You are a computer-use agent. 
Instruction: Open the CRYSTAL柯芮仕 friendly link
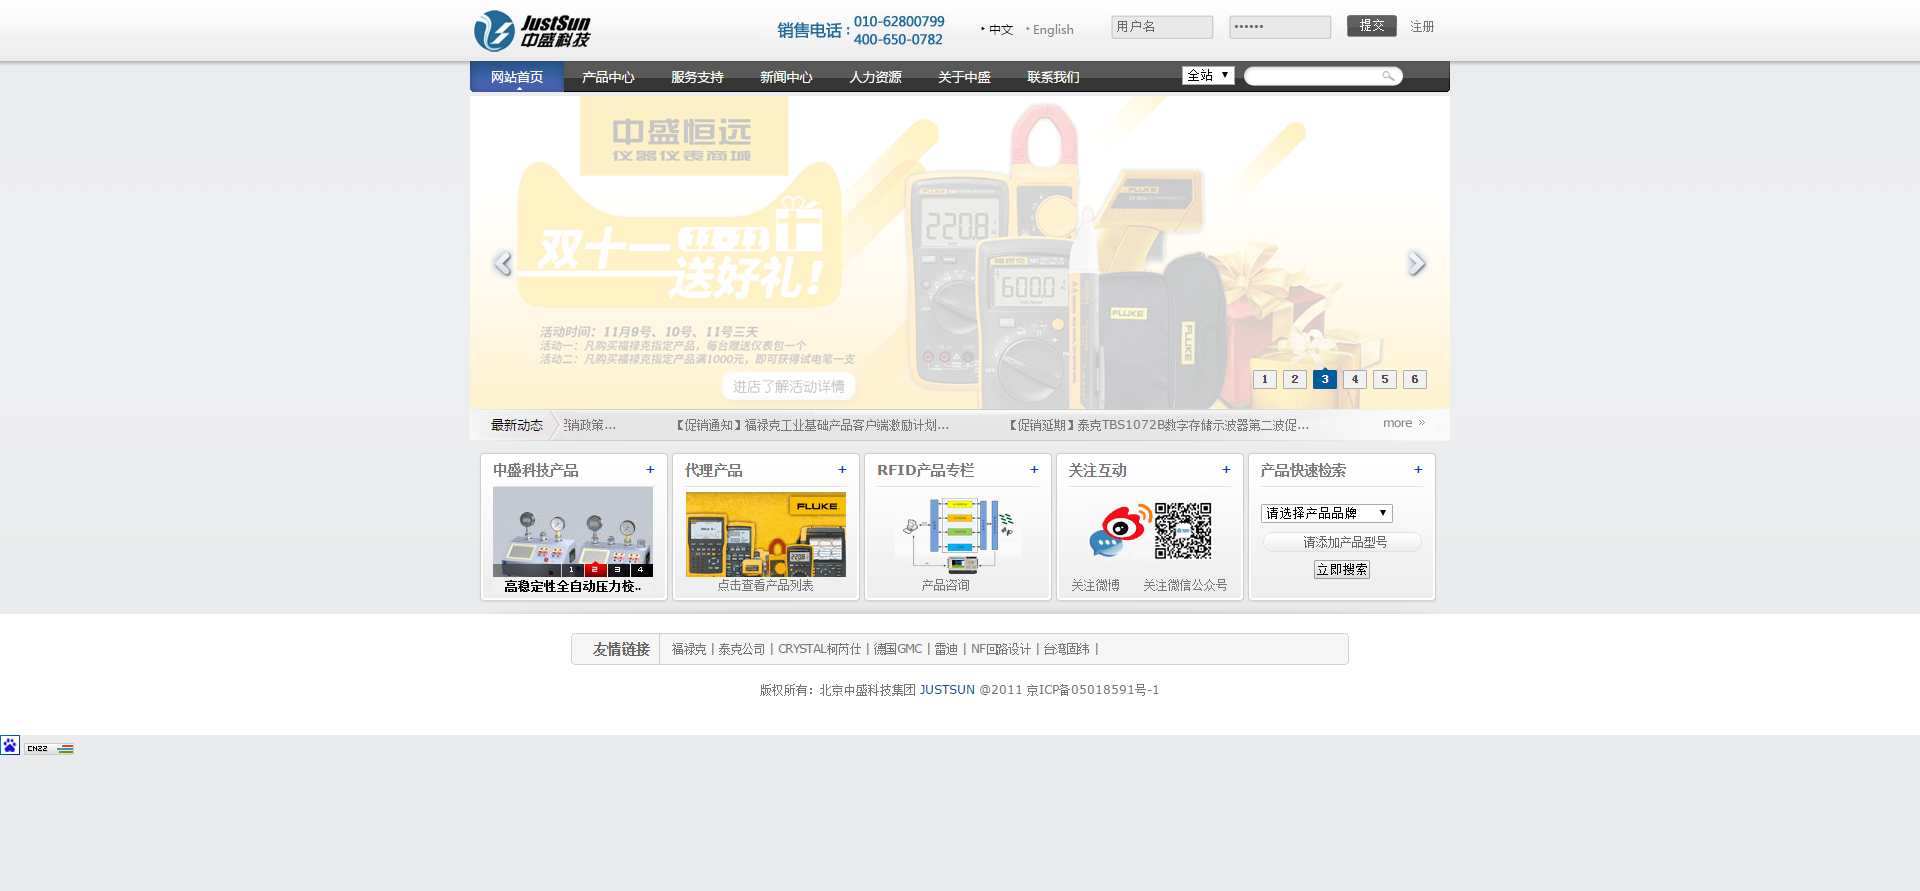coord(819,649)
